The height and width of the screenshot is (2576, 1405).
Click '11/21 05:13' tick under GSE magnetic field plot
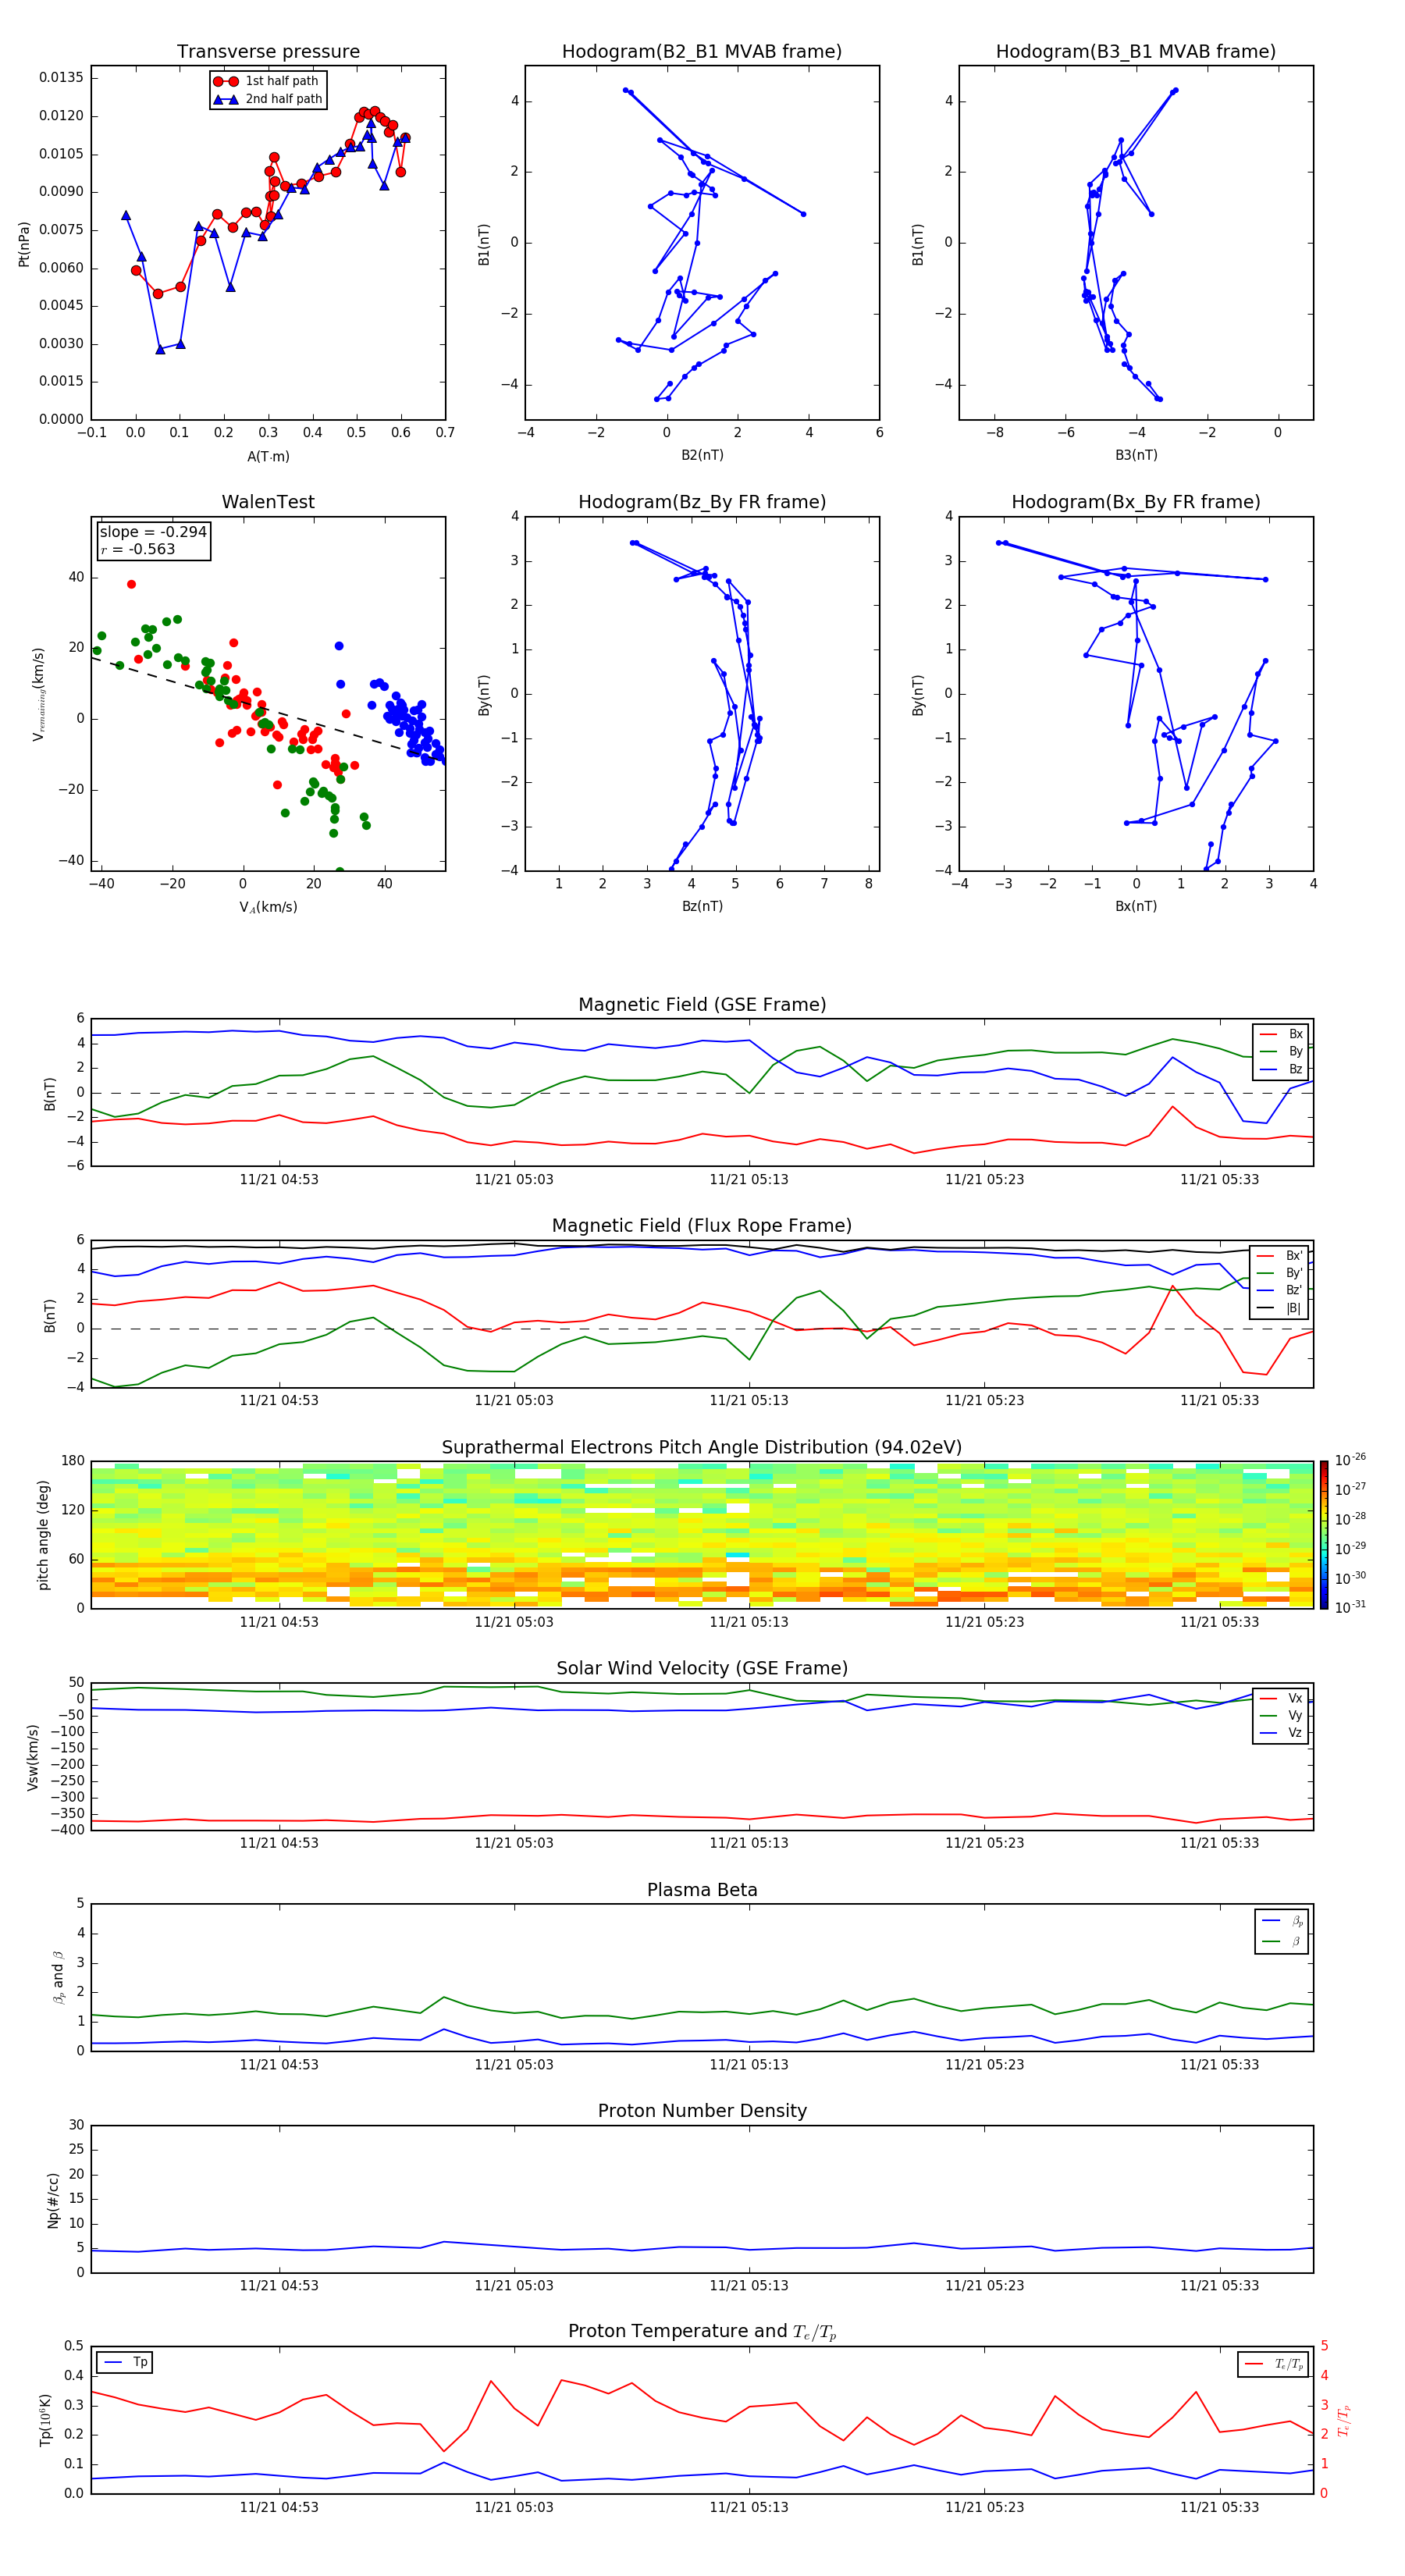(x=749, y=1180)
